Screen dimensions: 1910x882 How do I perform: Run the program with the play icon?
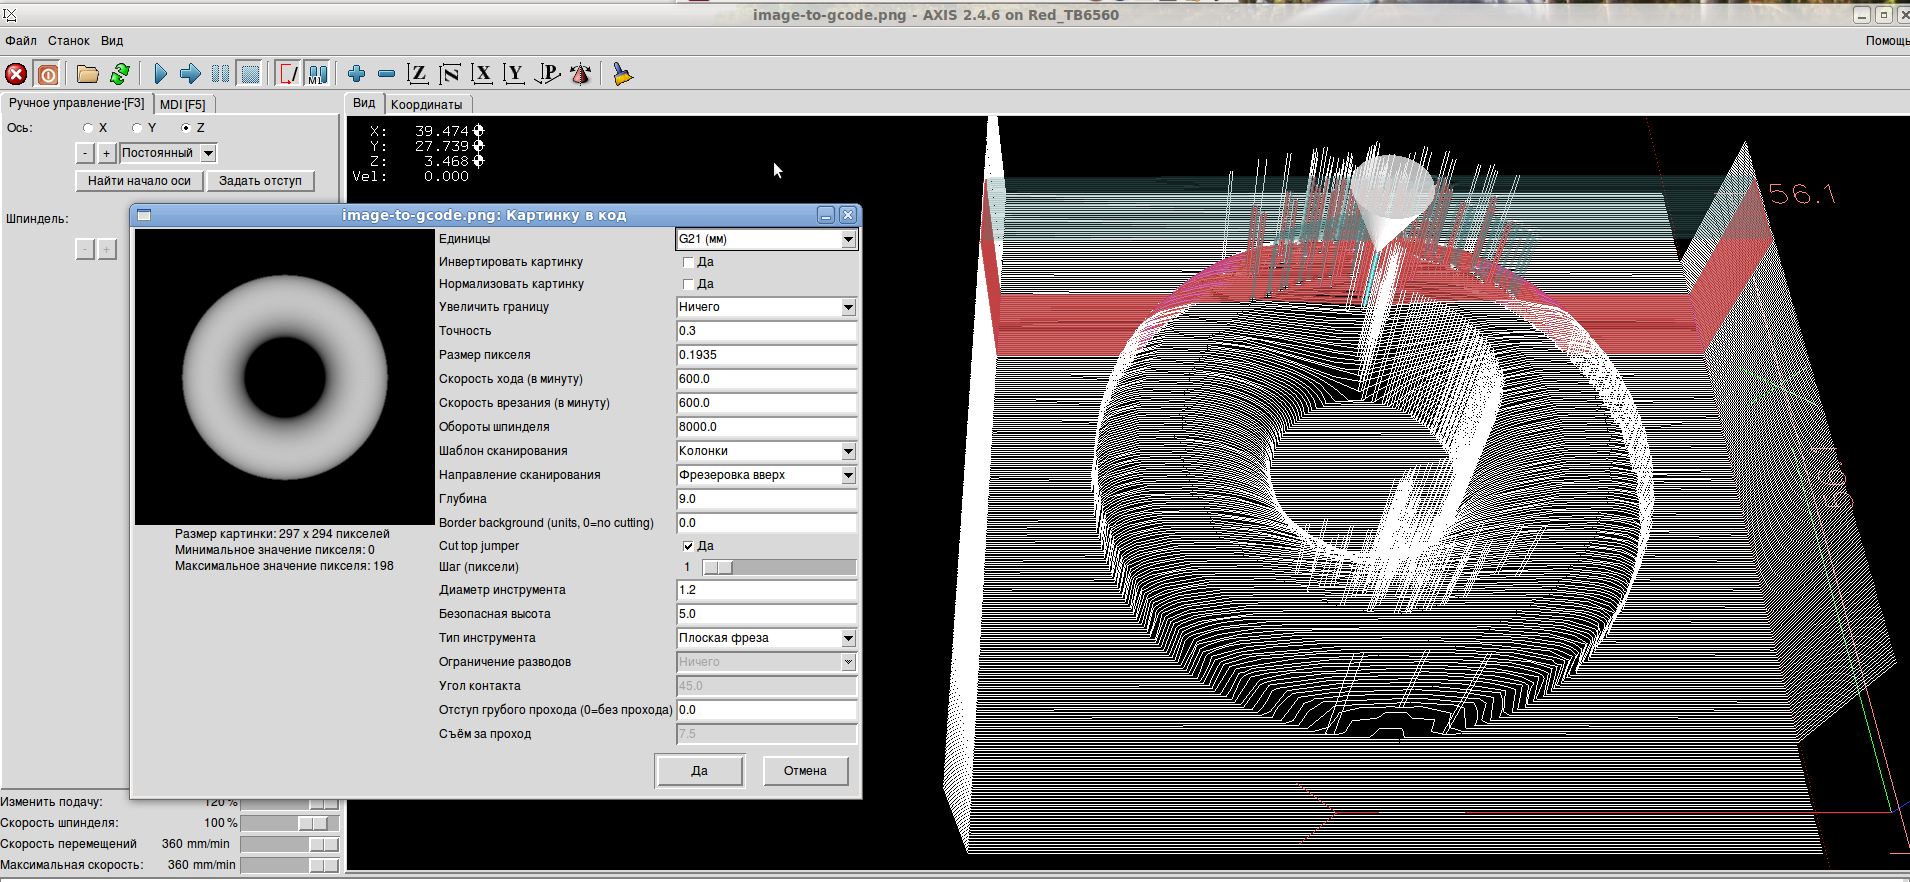click(x=160, y=74)
